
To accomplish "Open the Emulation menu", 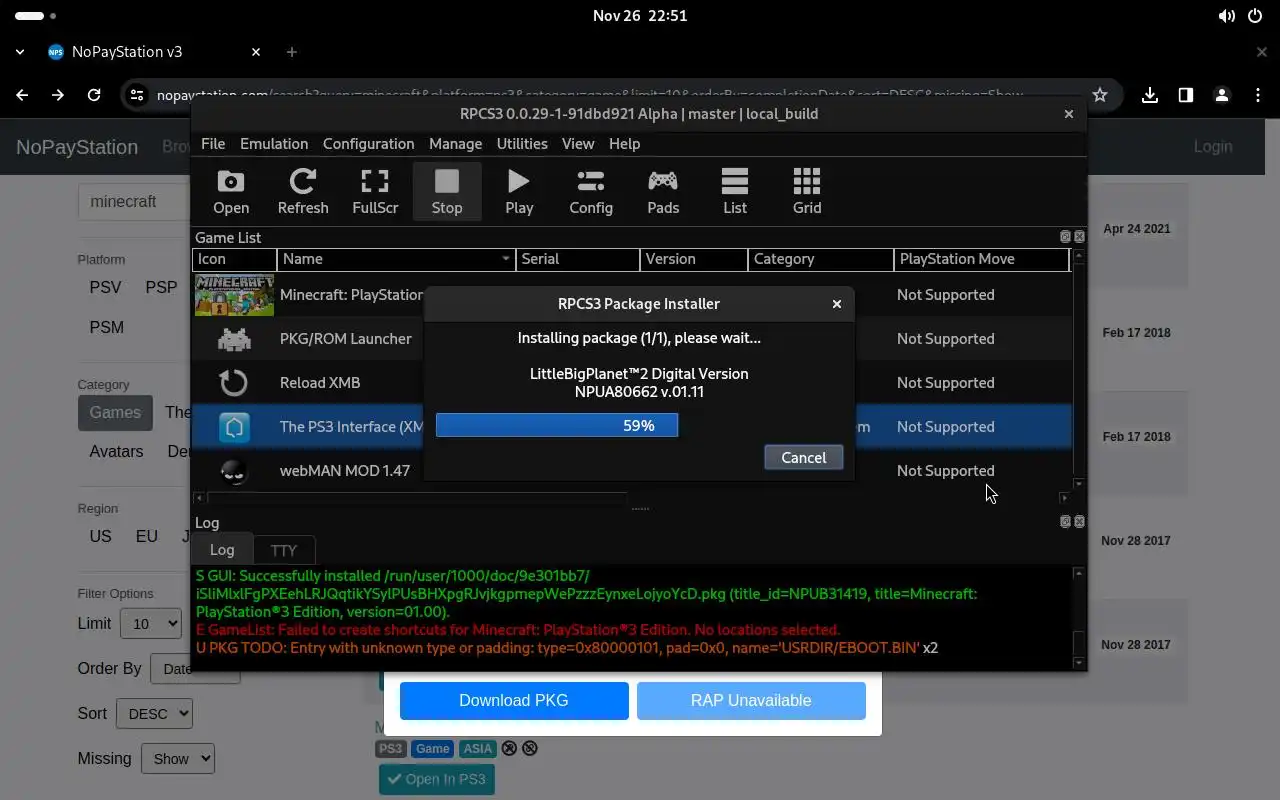I will [274, 144].
